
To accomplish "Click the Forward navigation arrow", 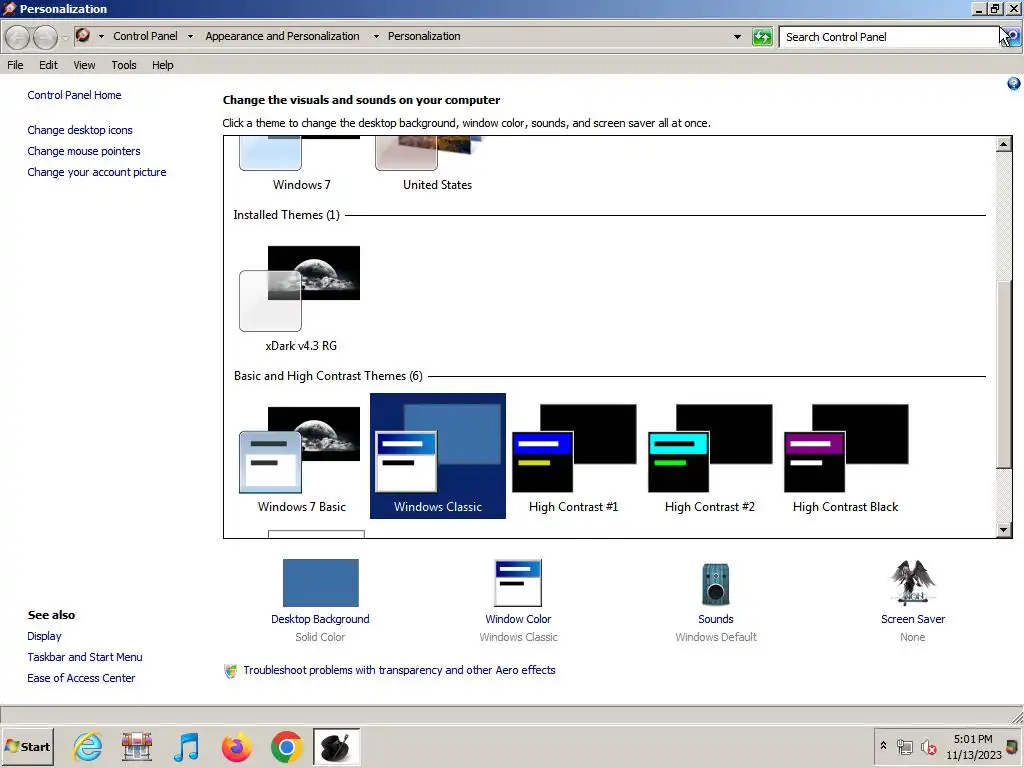I will tap(45, 37).
